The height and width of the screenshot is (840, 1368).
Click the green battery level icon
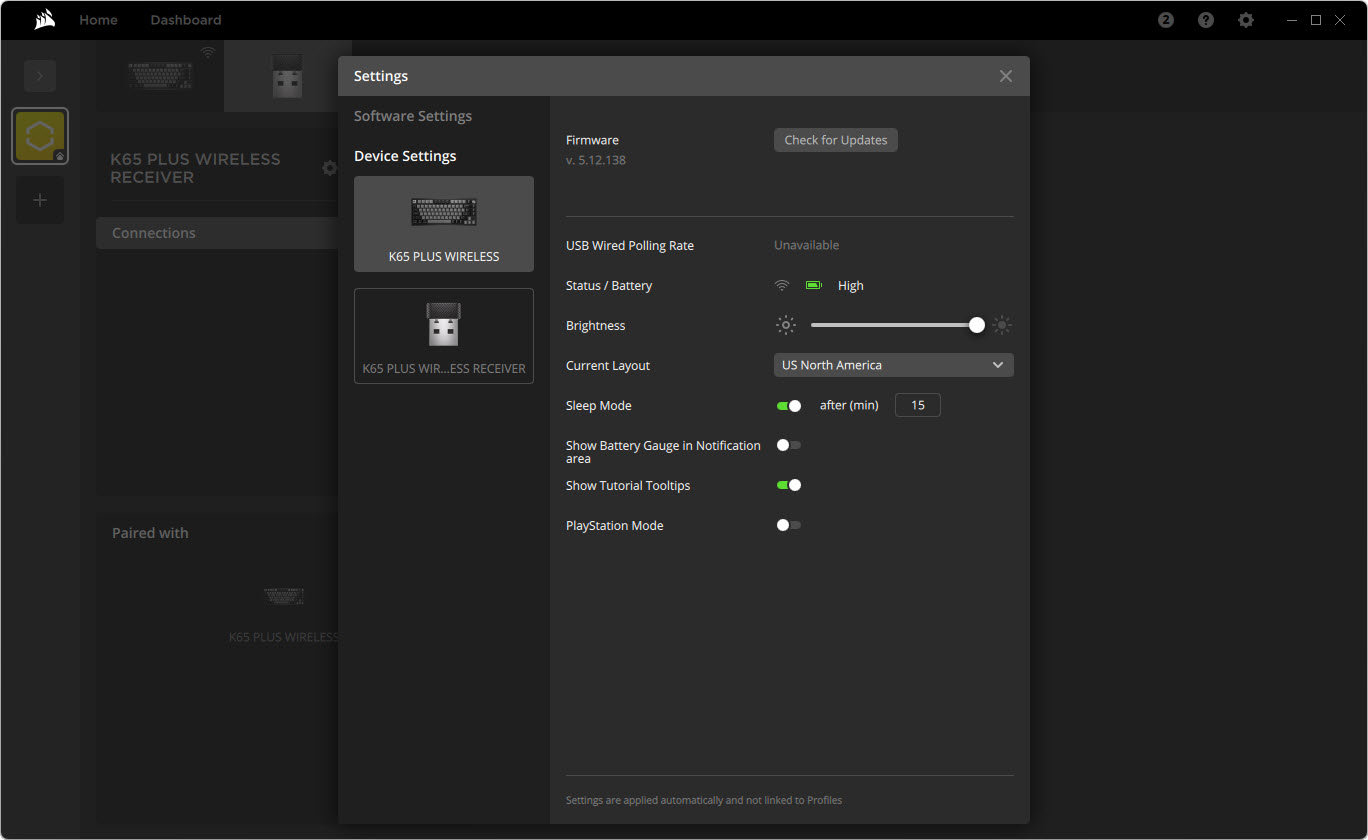[x=814, y=285]
